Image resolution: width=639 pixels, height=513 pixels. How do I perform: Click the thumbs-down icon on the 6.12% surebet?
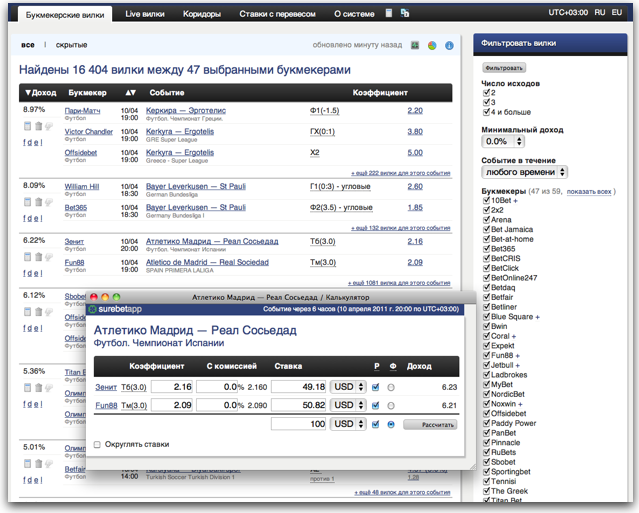click(49, 312)
